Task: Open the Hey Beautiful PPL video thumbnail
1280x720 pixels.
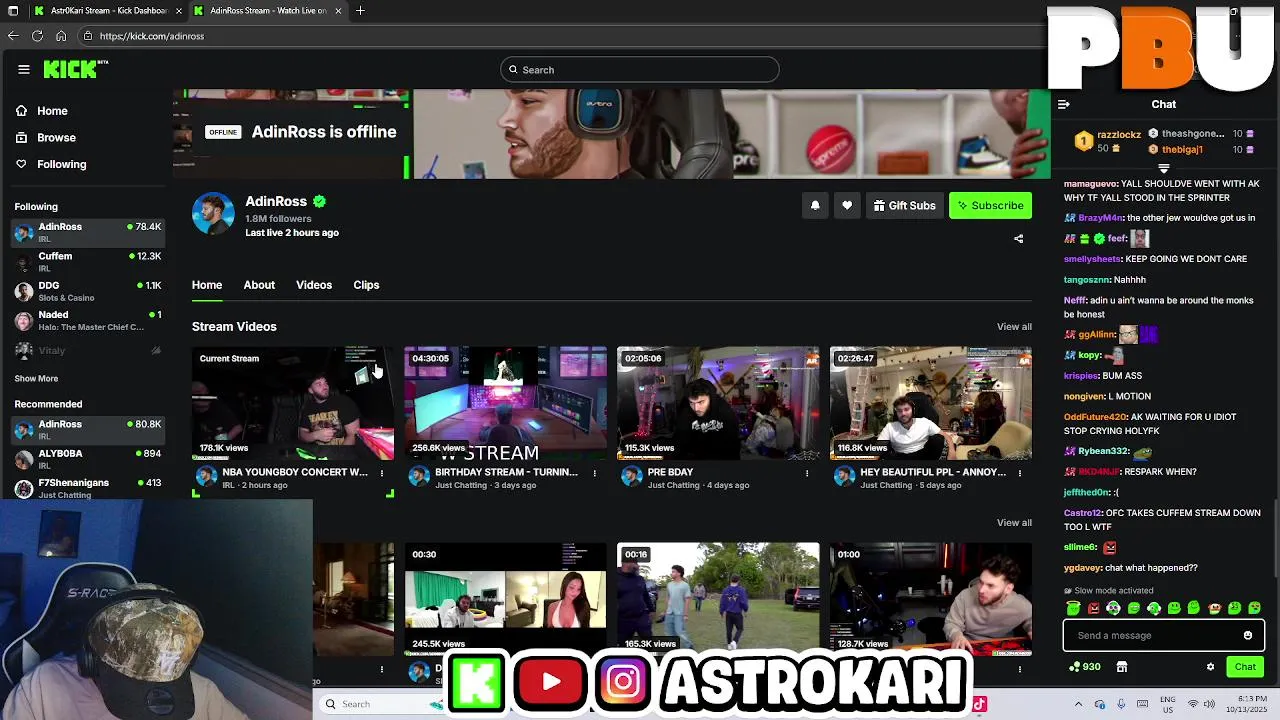Action: (x=931, y=403)
